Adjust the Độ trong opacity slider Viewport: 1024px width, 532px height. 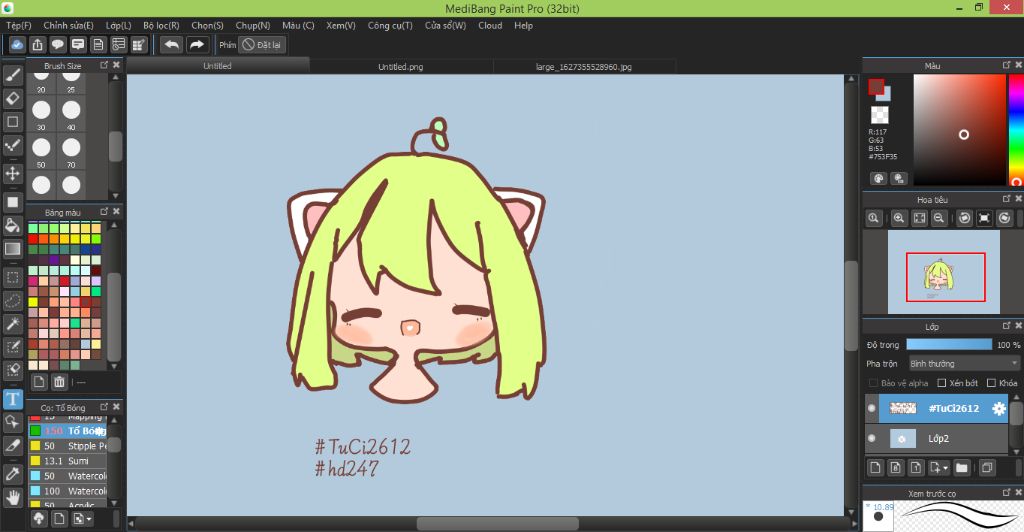[x=948, y=345]
